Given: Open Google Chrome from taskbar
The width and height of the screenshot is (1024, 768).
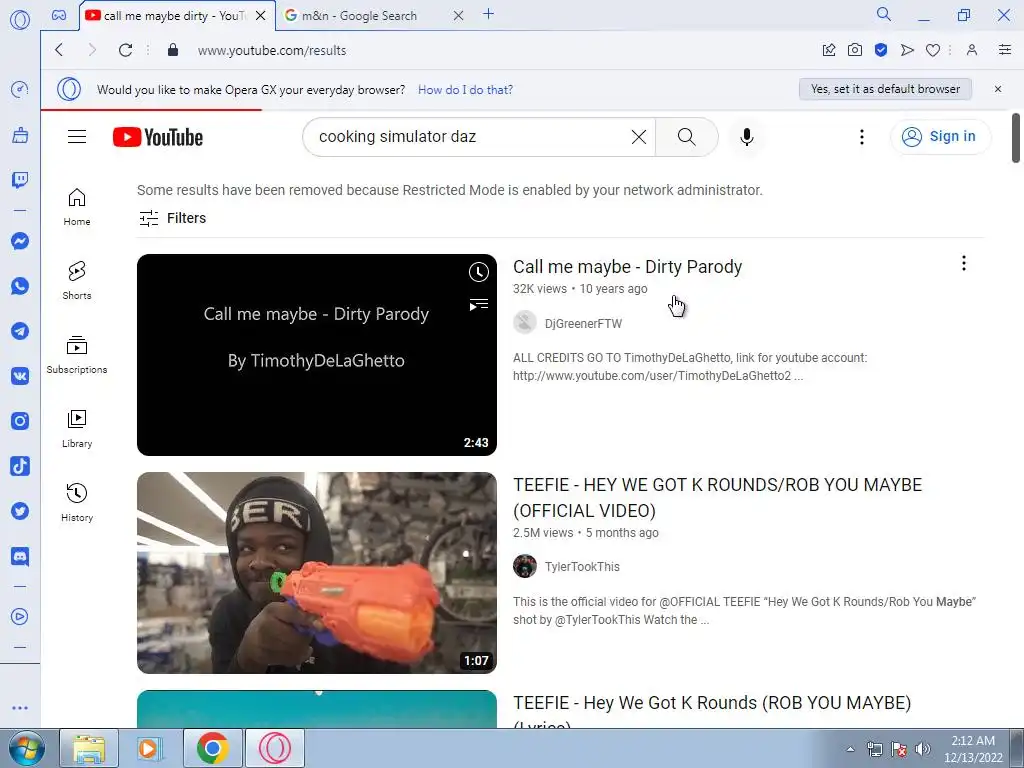Looking at the screenshot, I should point(212,748).
